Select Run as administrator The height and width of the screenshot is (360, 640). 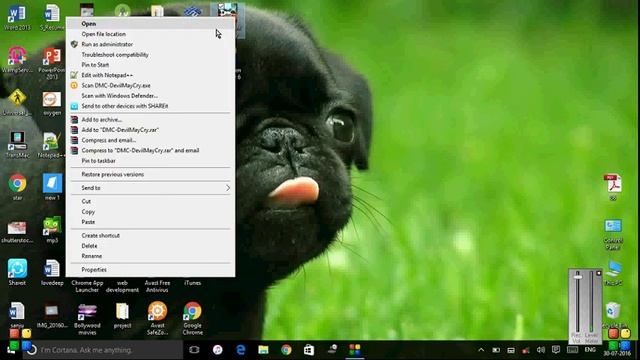point(150,44)
